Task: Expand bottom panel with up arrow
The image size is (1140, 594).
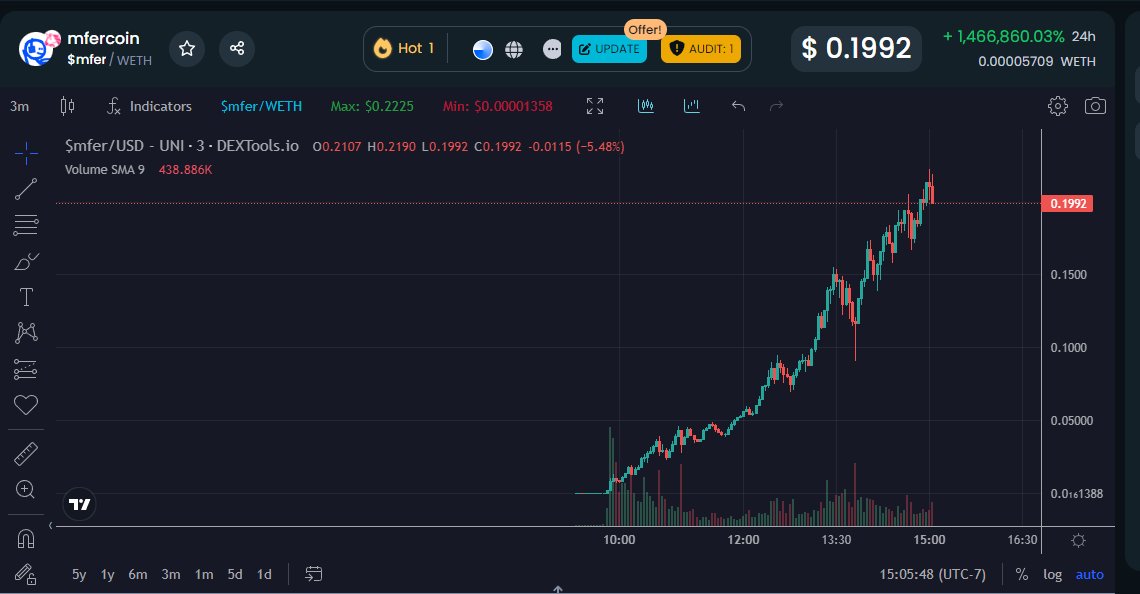Action: click(558, 589)
